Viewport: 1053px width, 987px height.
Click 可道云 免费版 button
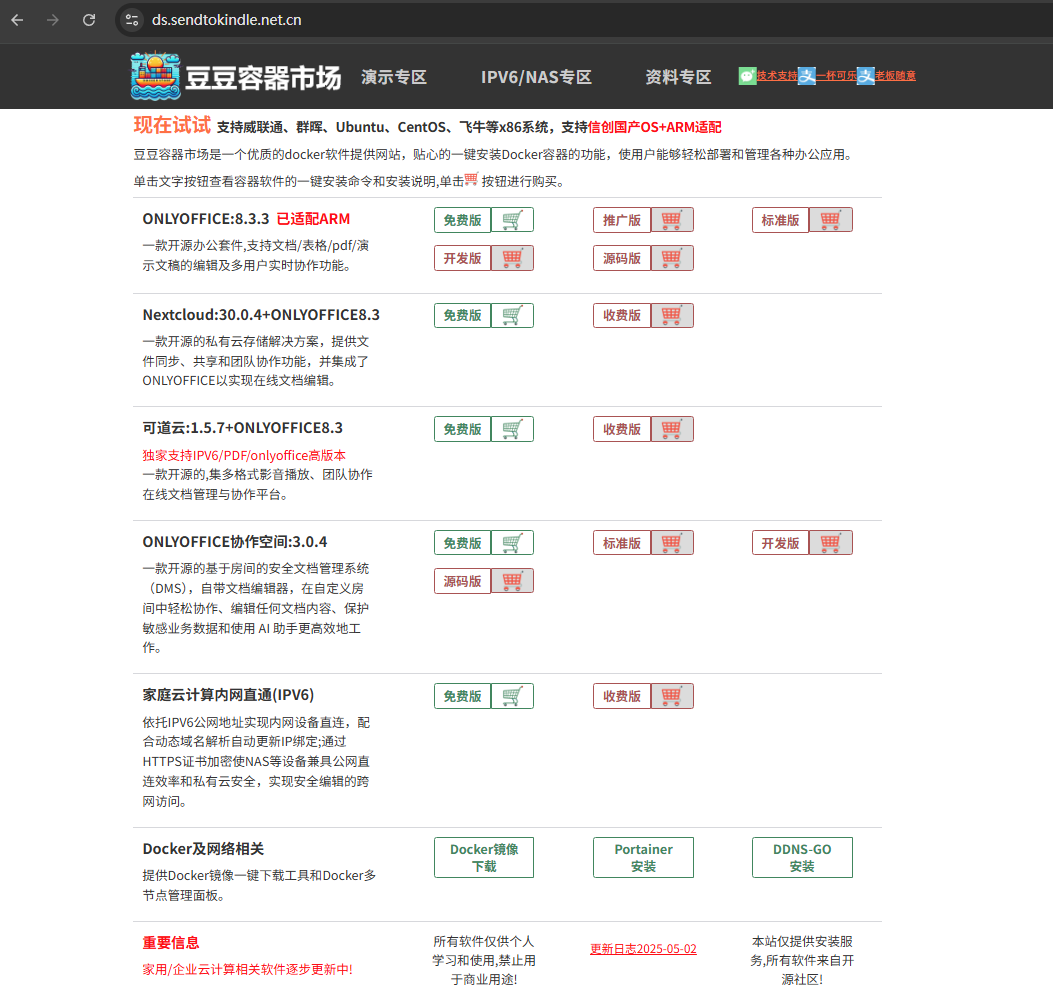462,429
